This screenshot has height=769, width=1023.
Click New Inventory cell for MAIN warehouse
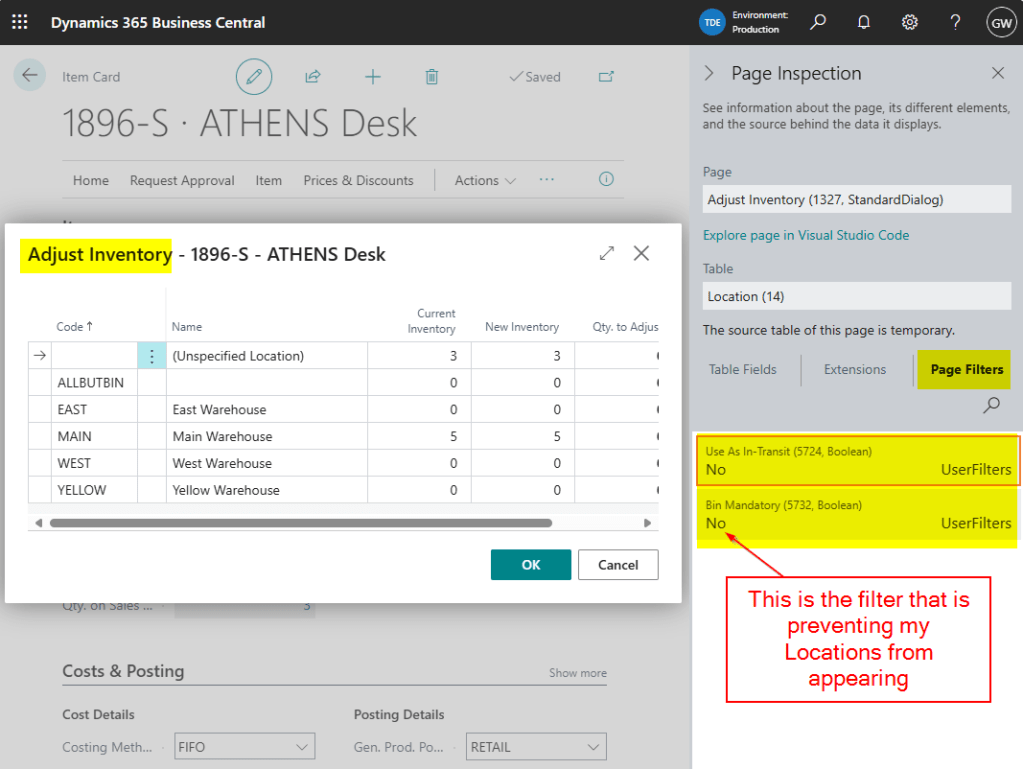tap(522, 437)
